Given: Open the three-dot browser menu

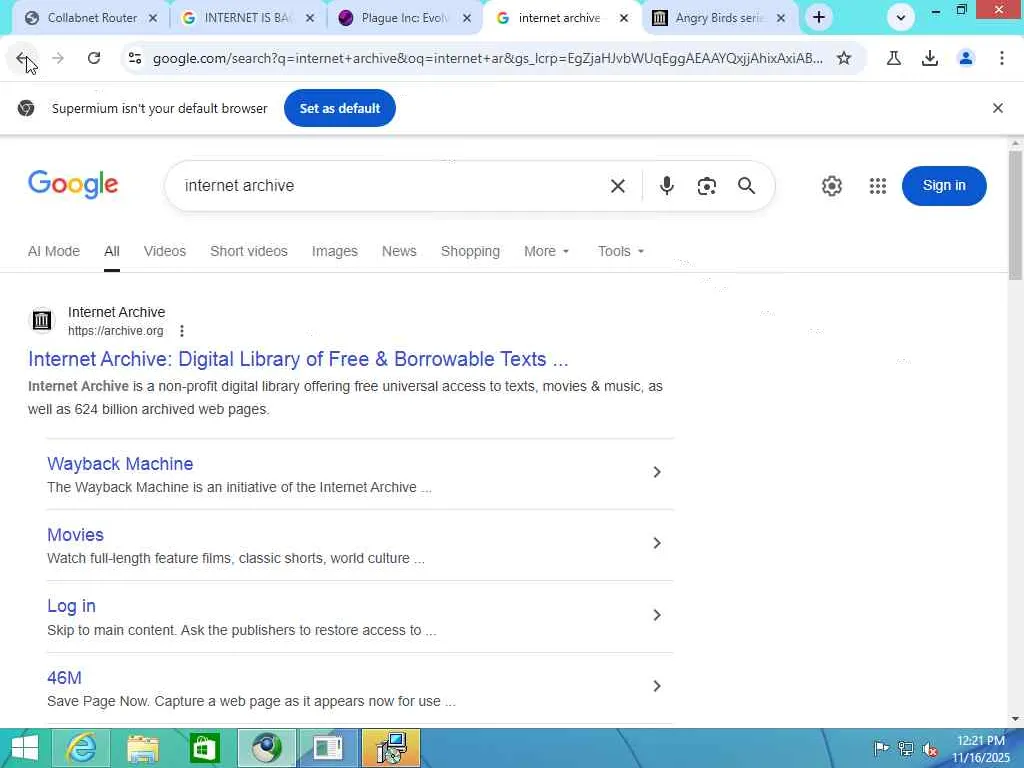Looking at the screenshot, I should coord(1002,59).
